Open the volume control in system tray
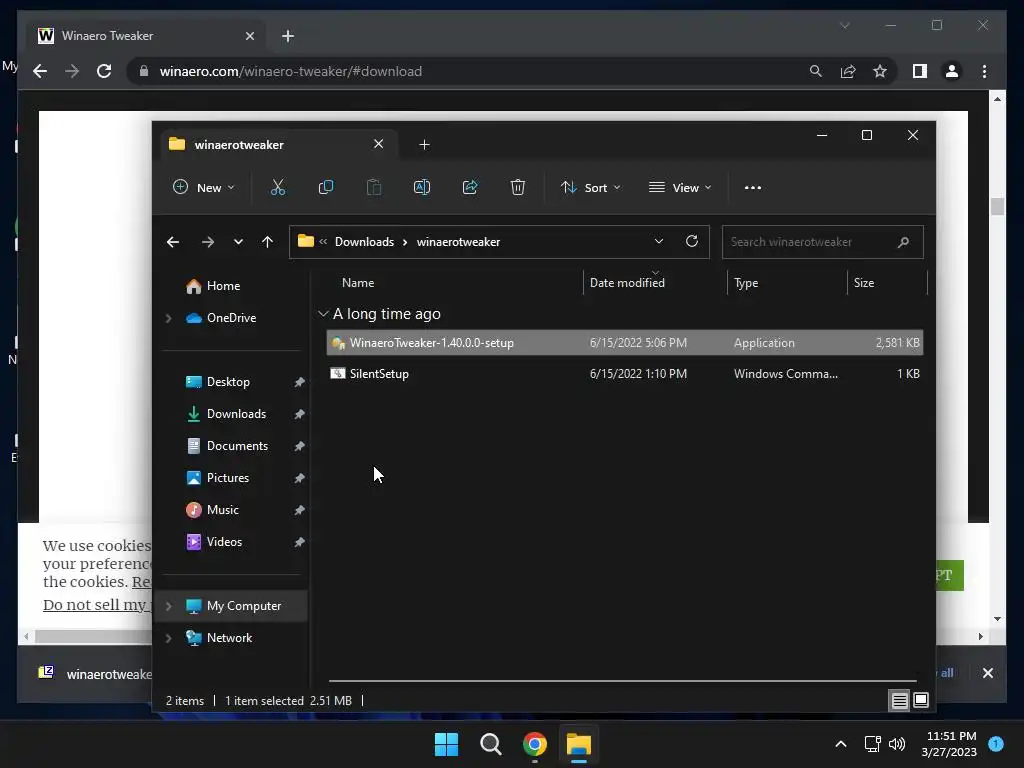 point(897,744)
